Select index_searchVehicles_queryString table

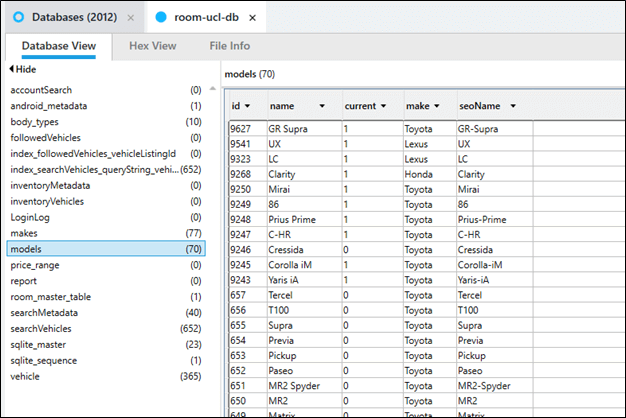click(106, 170)
